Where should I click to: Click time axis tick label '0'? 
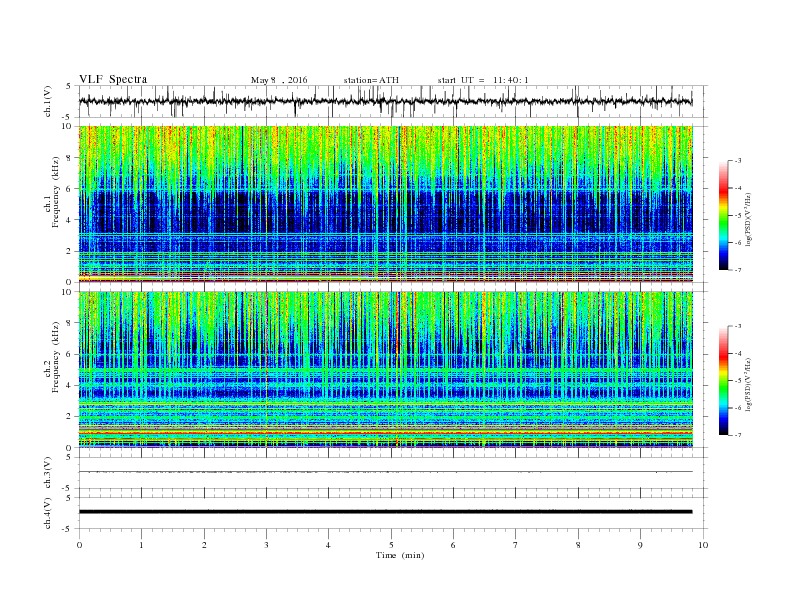tap(79, 545)
